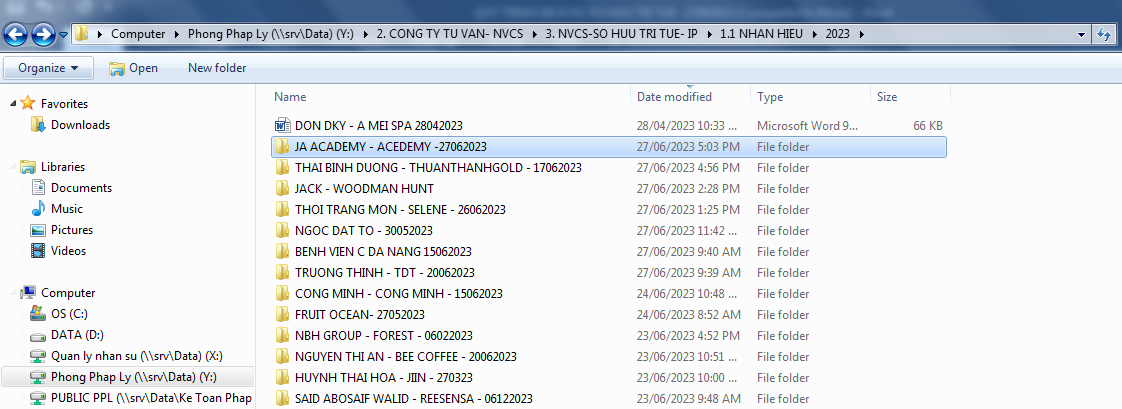Click the Open toolbar button
This screenshot has height=409, width=1122.
coord(134,68)
